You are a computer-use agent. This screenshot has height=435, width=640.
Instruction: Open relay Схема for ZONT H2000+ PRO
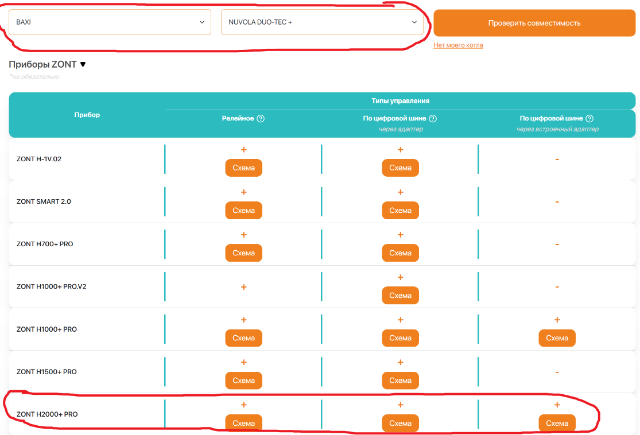243,423
